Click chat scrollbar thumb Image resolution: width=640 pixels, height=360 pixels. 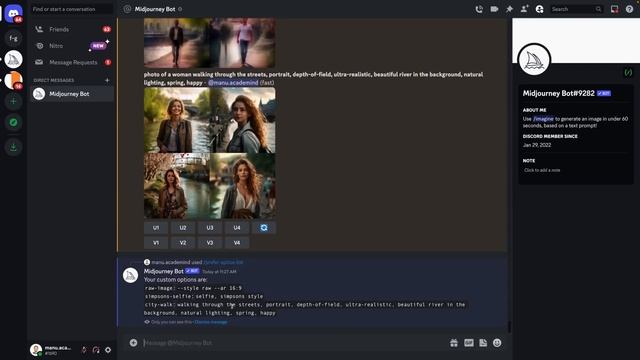509,326
